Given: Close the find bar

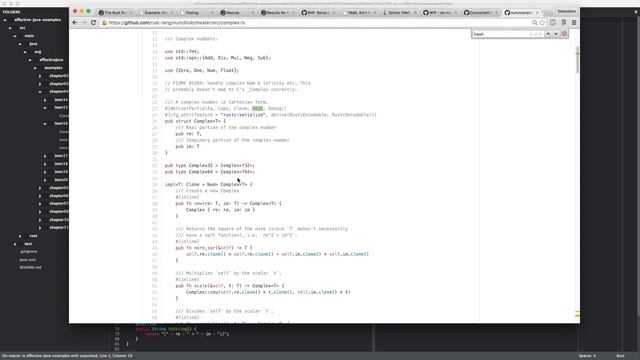Looking at the screenshot, I should coord(564,34).
